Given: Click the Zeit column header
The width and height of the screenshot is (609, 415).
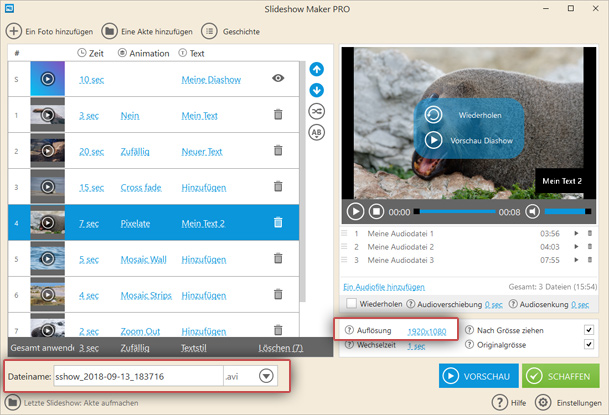Looking at the screenshot, I should [x=90, y=53].
